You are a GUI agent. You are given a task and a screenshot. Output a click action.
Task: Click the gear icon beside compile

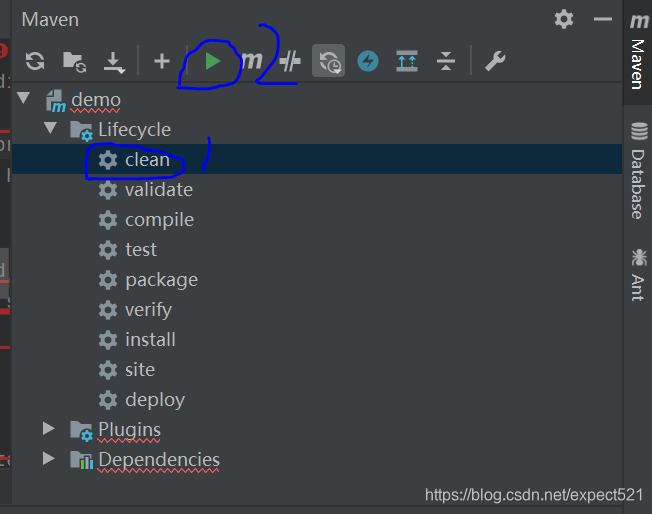pos(108,220)
